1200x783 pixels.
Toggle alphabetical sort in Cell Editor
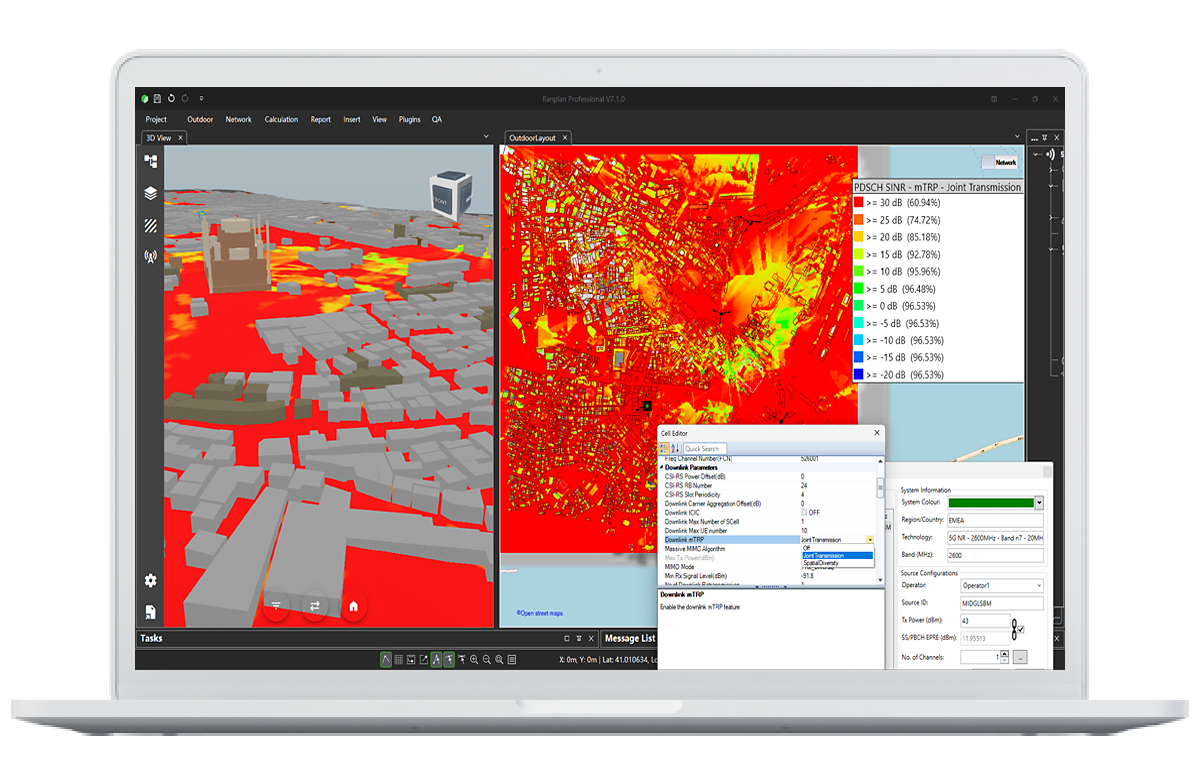(675, 448)
